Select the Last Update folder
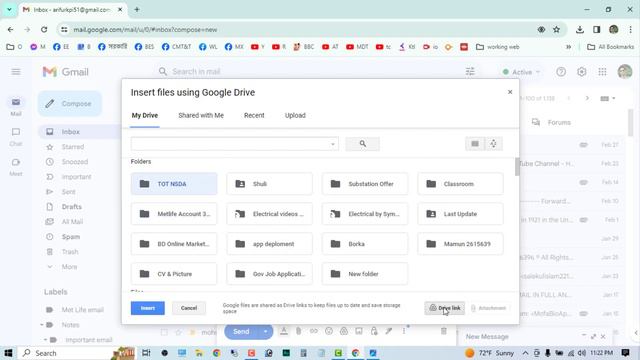 coord(460,214)
